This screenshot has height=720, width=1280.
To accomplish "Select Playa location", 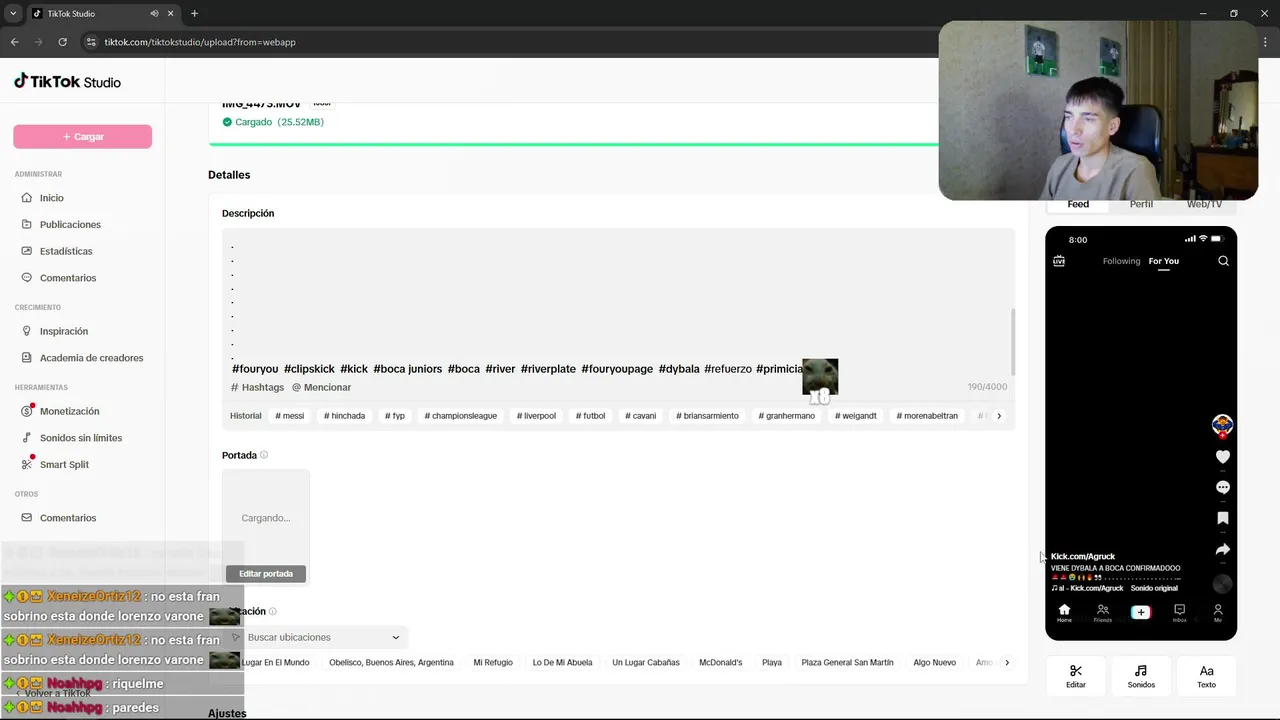I will [x=772, y=663].
